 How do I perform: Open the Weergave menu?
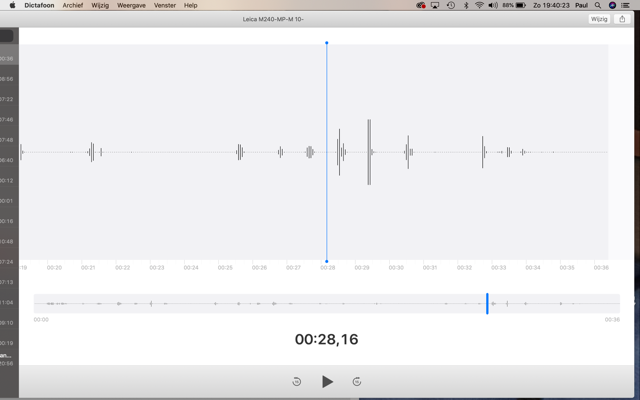point(131,5)
